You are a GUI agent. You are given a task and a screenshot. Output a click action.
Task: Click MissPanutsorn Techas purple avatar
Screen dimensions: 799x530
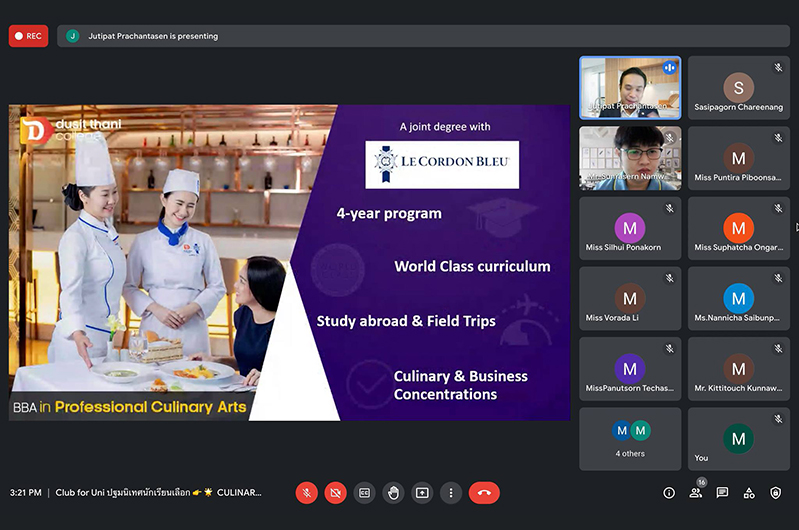pos(630,368)
